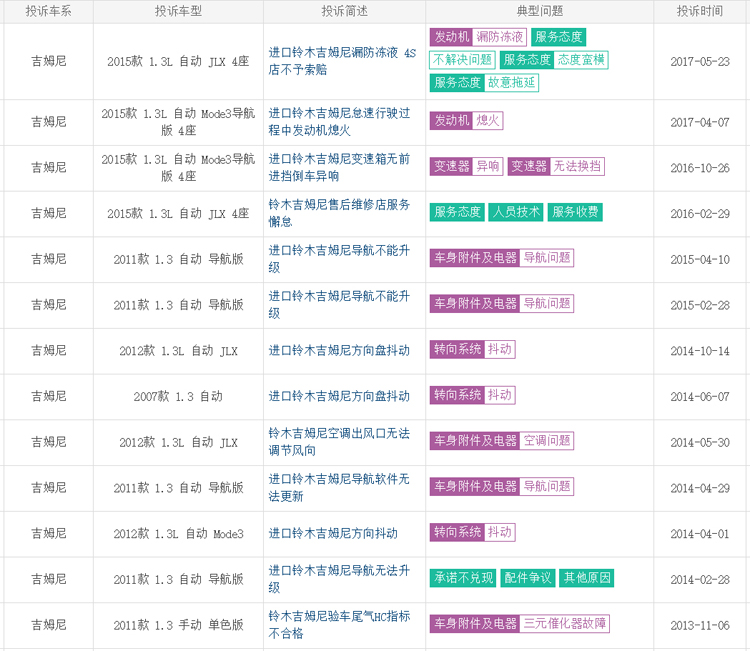The image size is (750, 651).
Task: Select the 三元催化器故障 tag
Action: 565,624
